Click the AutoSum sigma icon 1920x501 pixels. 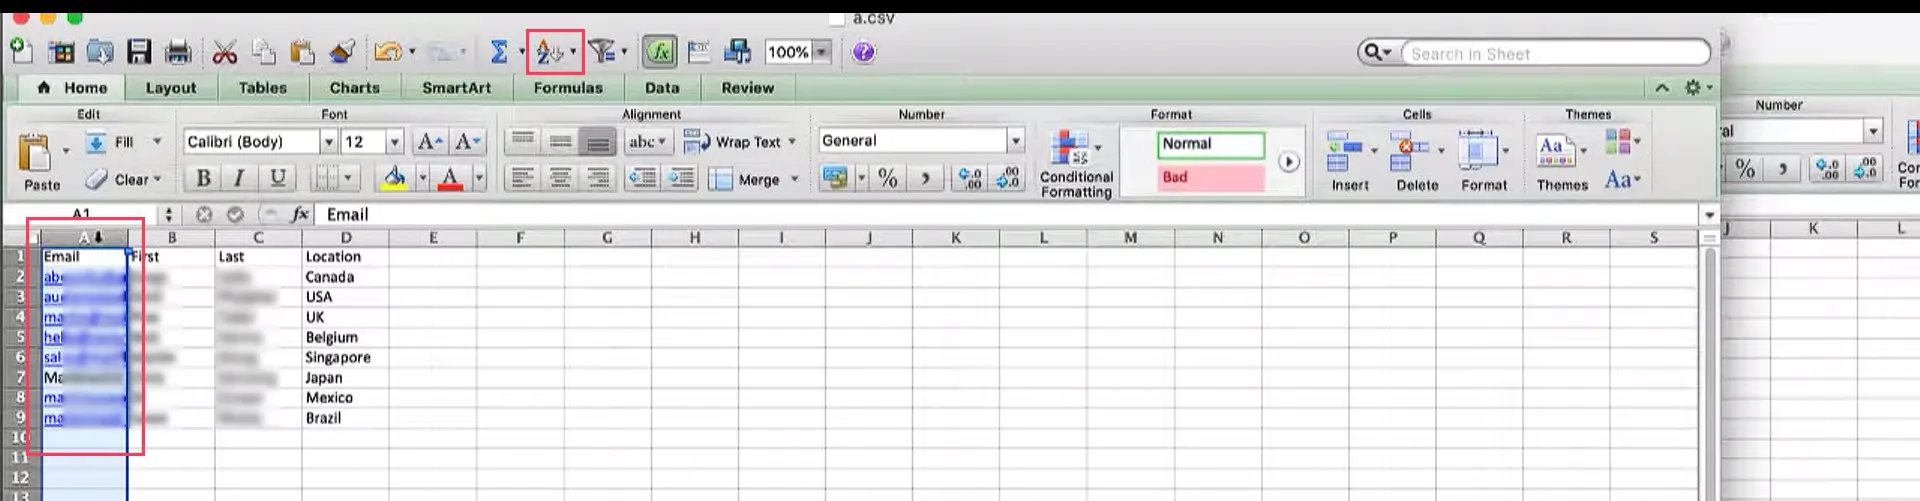pyautogui.click(x=499, y=52)
